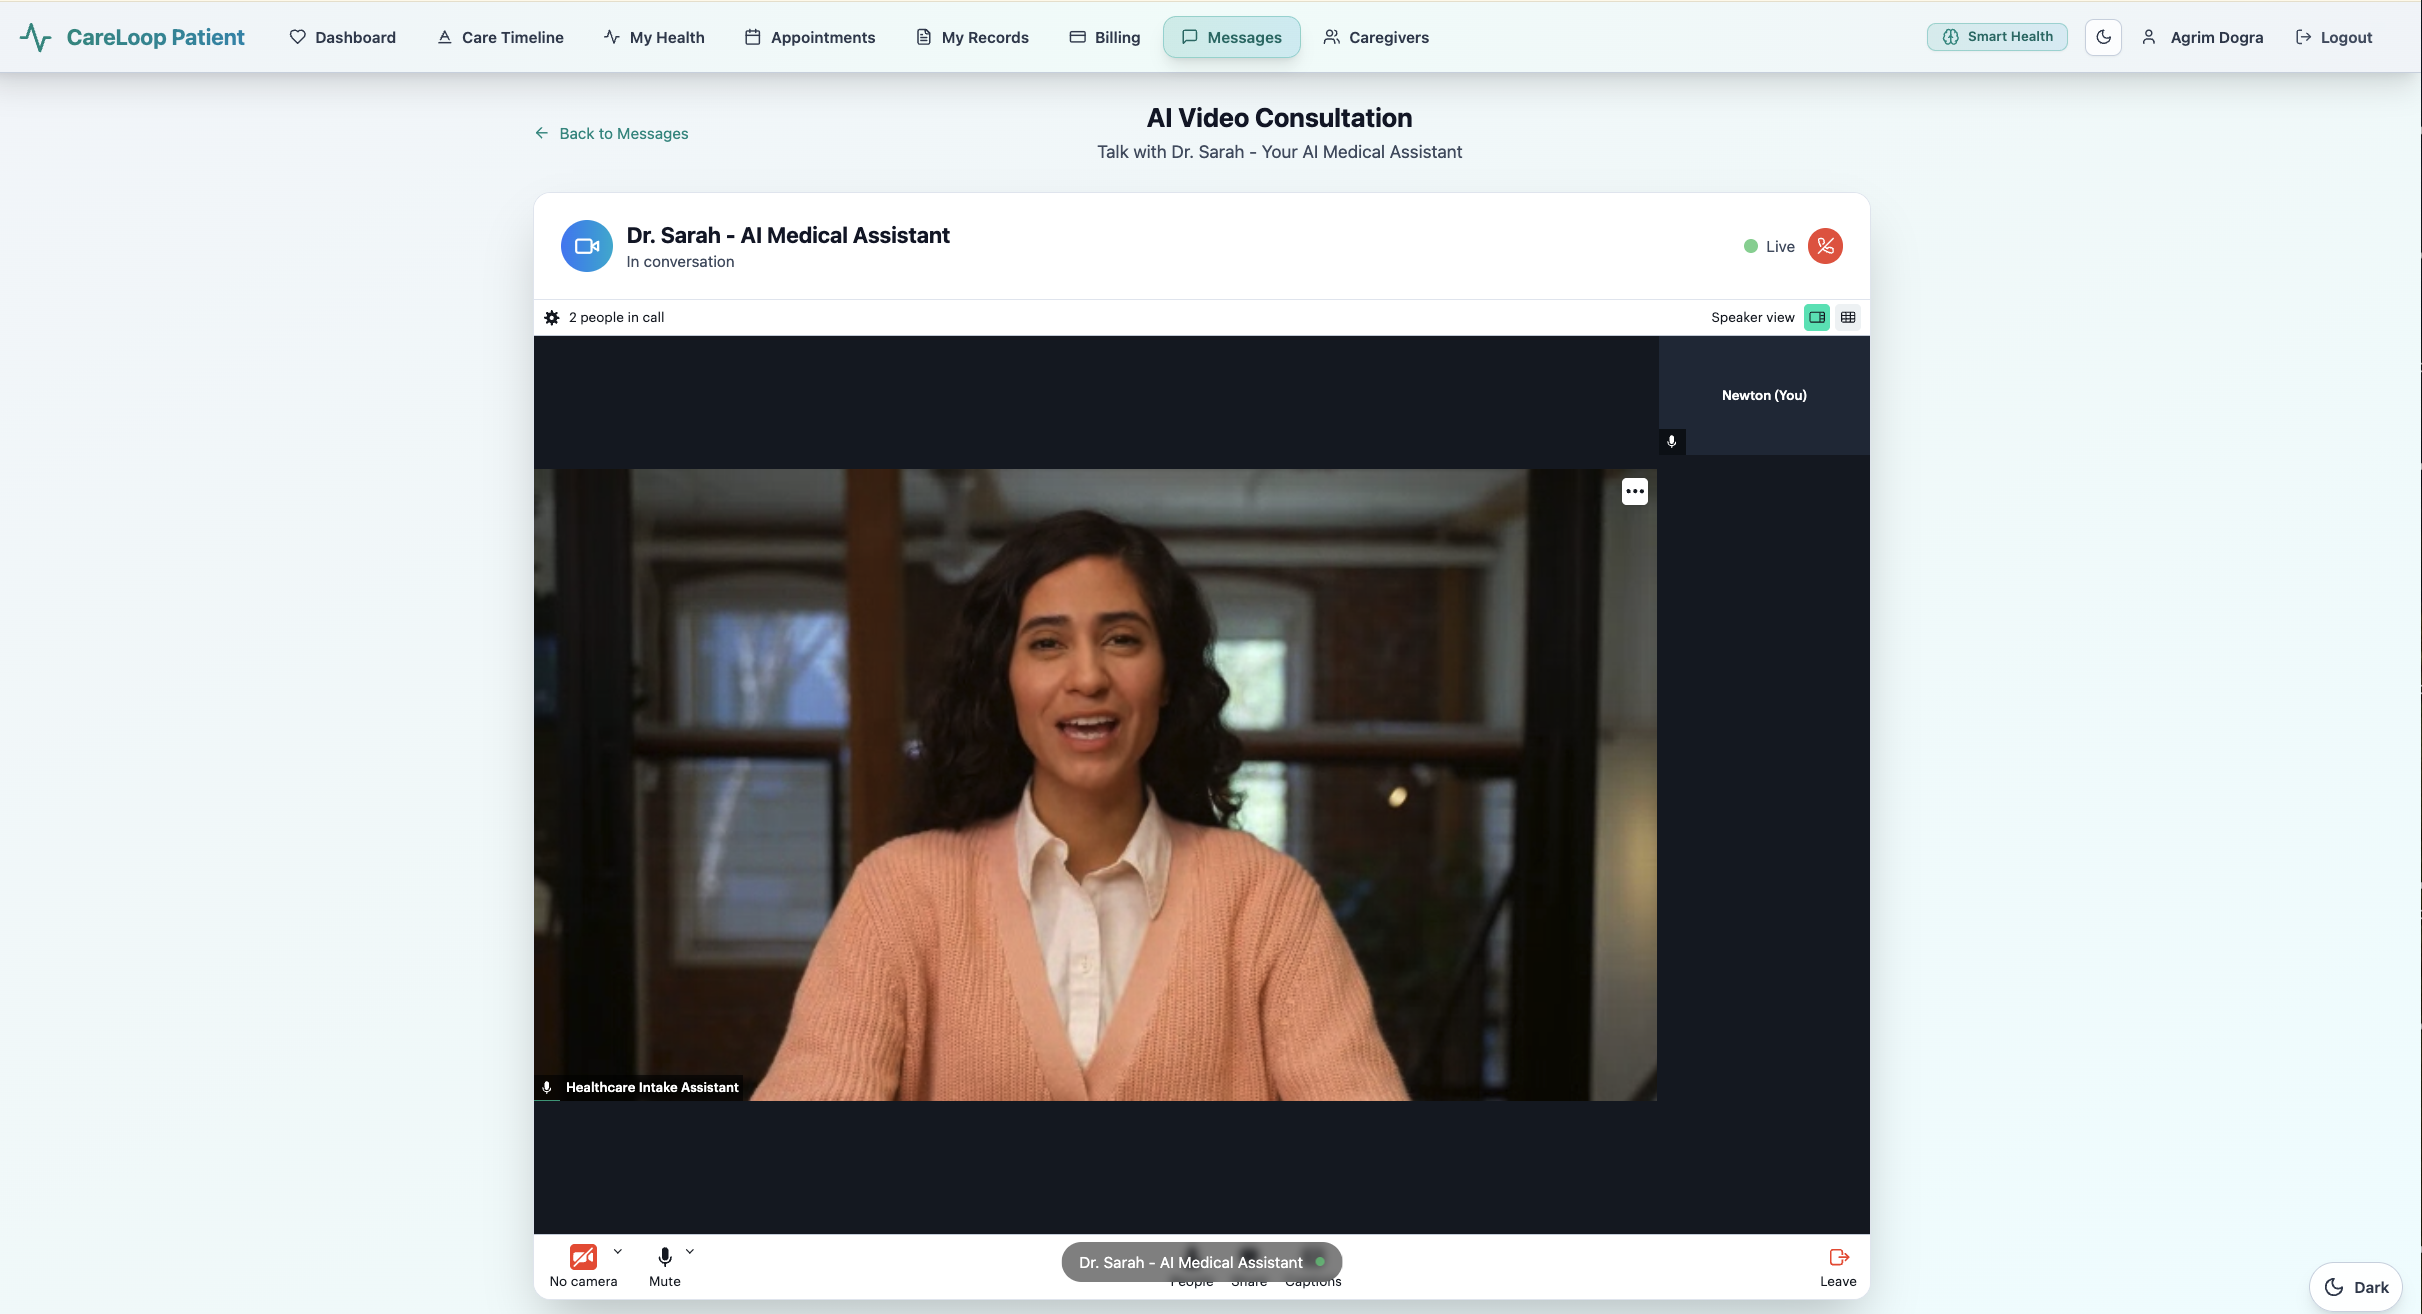Expand microphone options chevron
Image resolution: width=2422 pixels, height=1314 pixels.
click(690, 1252)
